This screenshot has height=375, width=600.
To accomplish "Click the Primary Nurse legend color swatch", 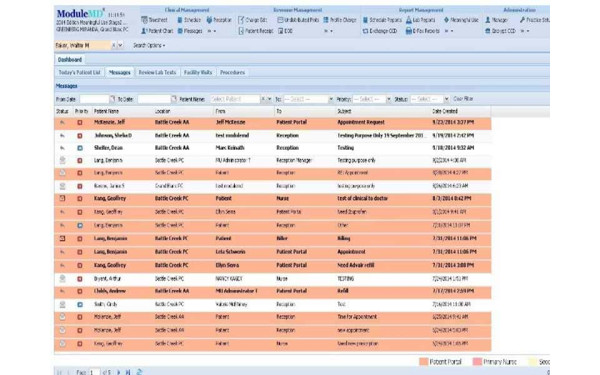I will tap(477, 362).
